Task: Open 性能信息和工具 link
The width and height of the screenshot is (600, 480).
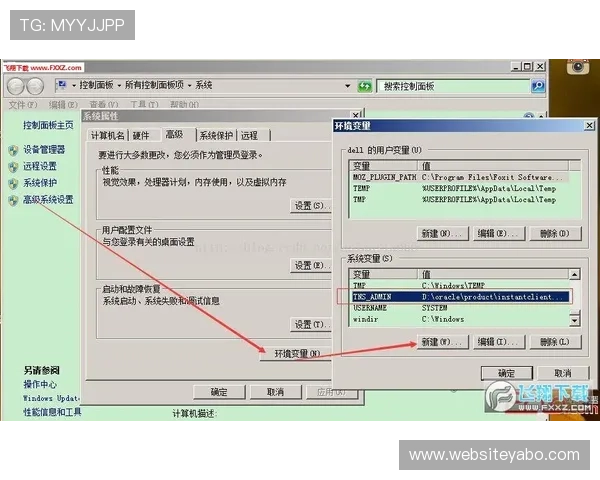Action: [52, 412]
